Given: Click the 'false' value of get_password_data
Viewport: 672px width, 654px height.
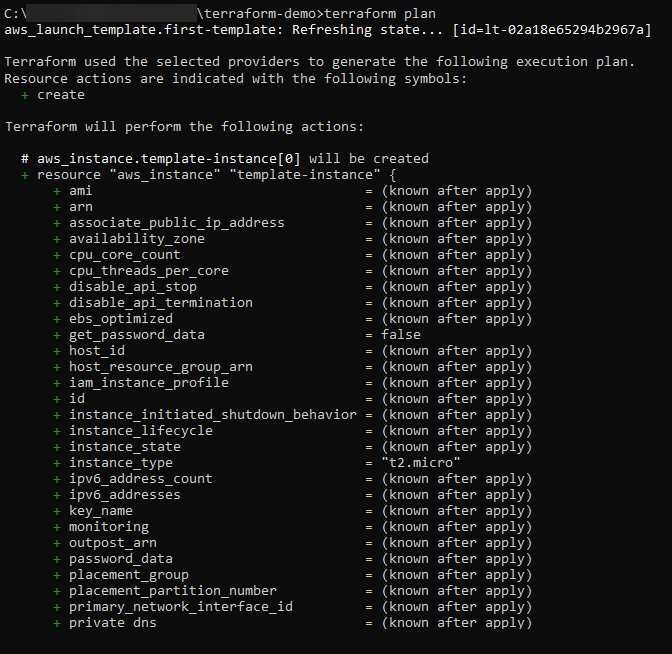Looking at the screenshot, I should (x=401, y=335).
